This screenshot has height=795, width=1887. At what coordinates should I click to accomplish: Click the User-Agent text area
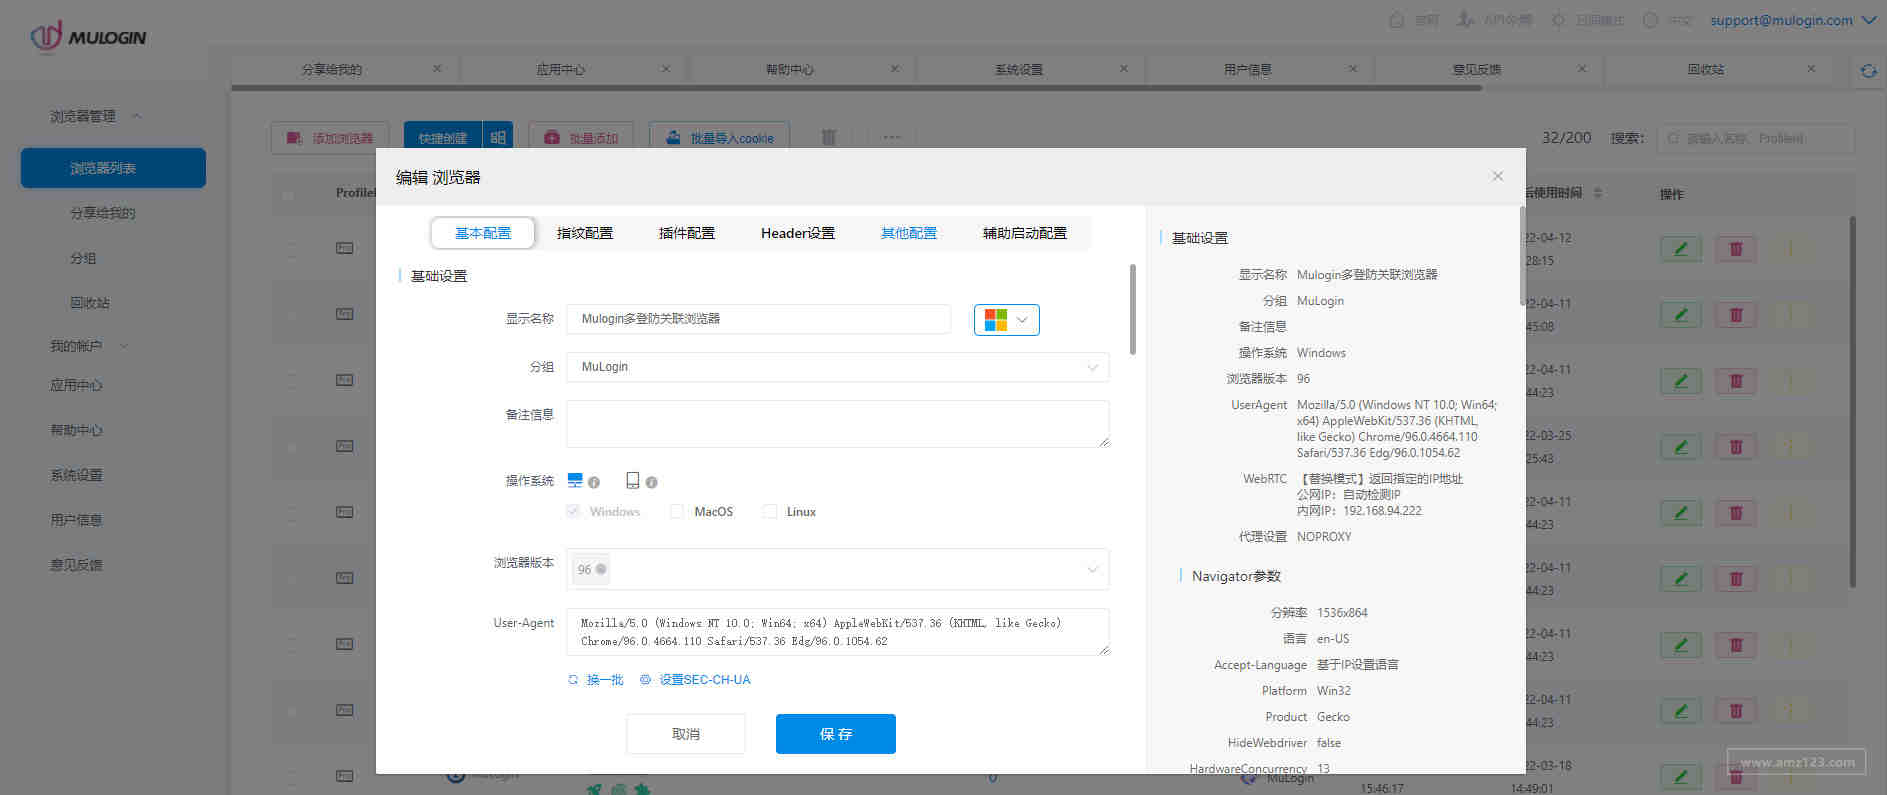[x=837, y=632]
